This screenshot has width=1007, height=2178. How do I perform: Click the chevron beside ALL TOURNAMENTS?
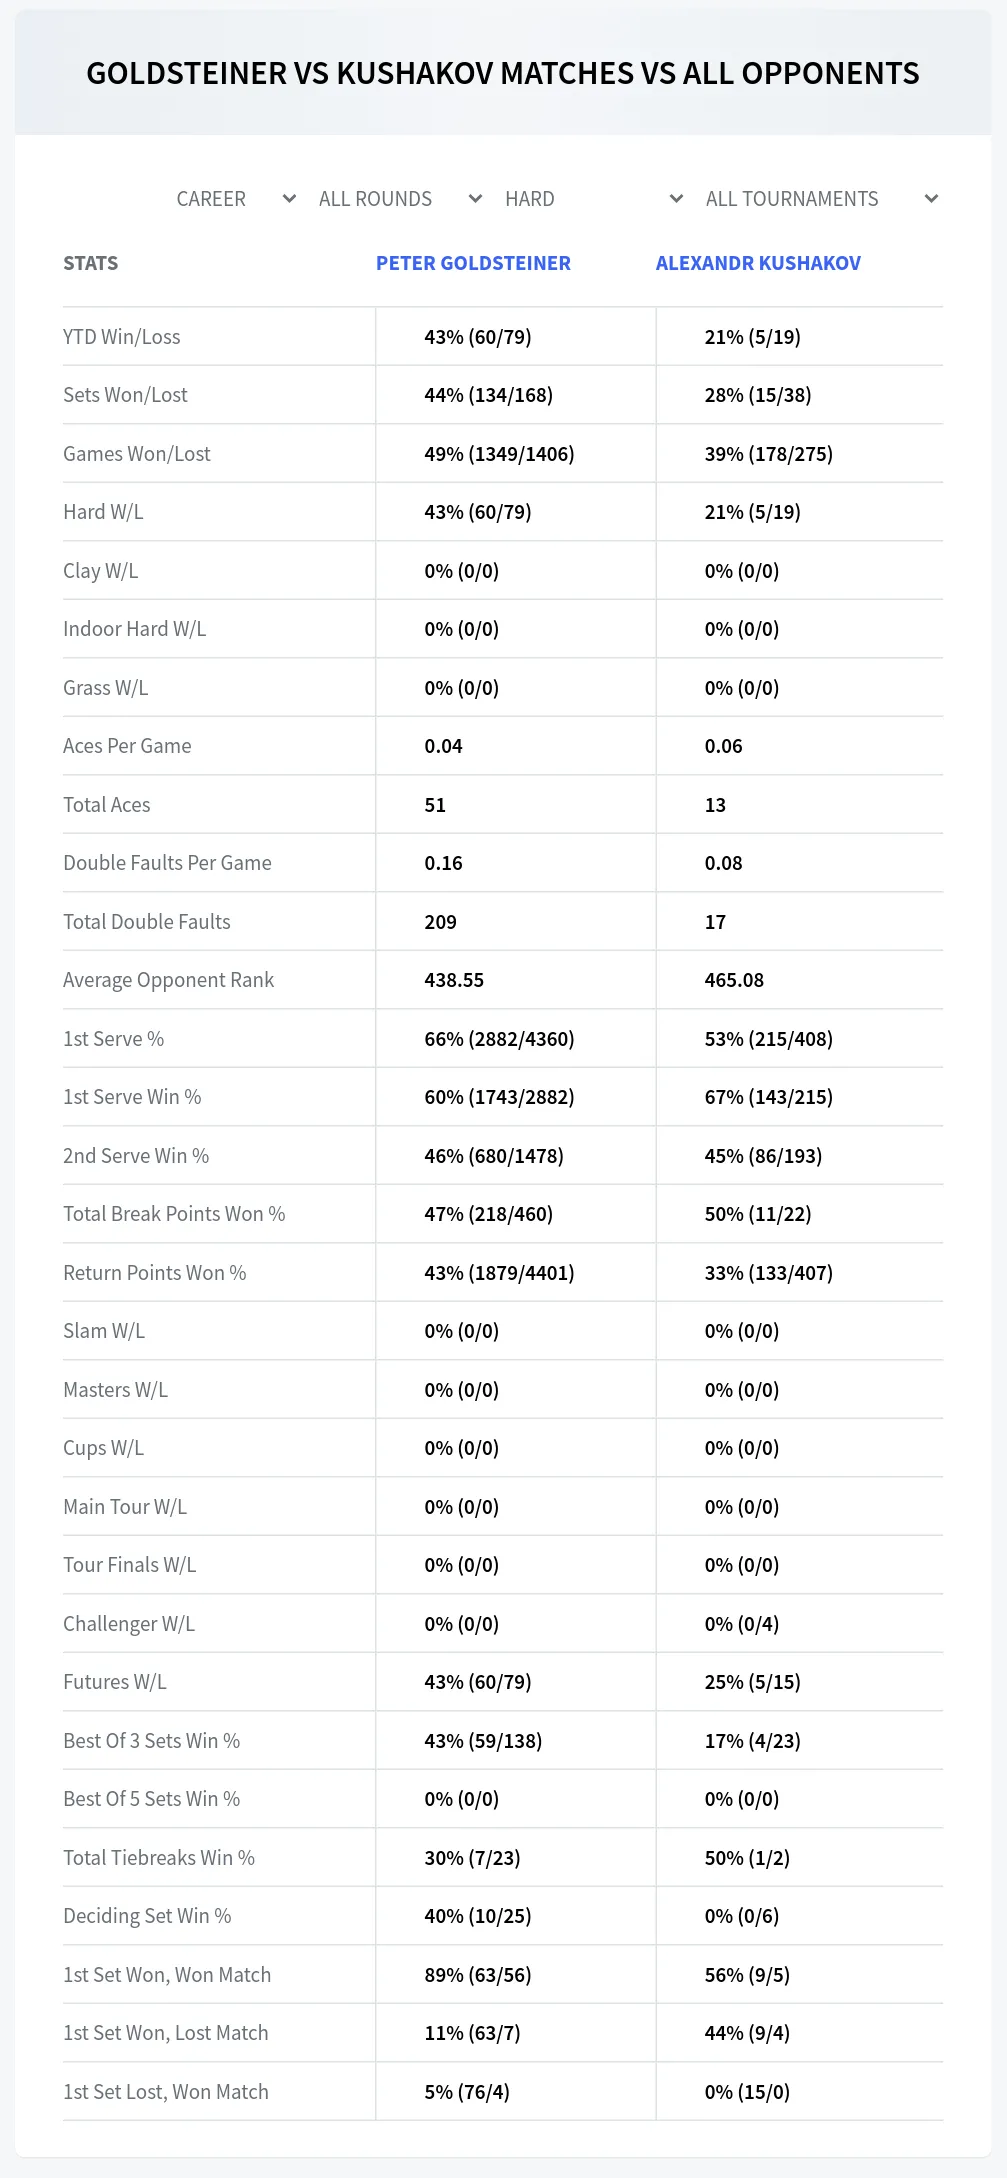click(x=931, y=199)
